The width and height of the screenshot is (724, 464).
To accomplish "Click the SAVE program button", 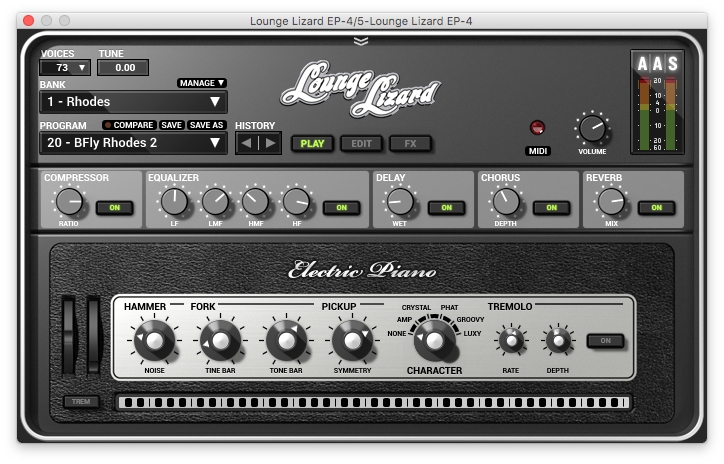I will click(x=171, y=125).
